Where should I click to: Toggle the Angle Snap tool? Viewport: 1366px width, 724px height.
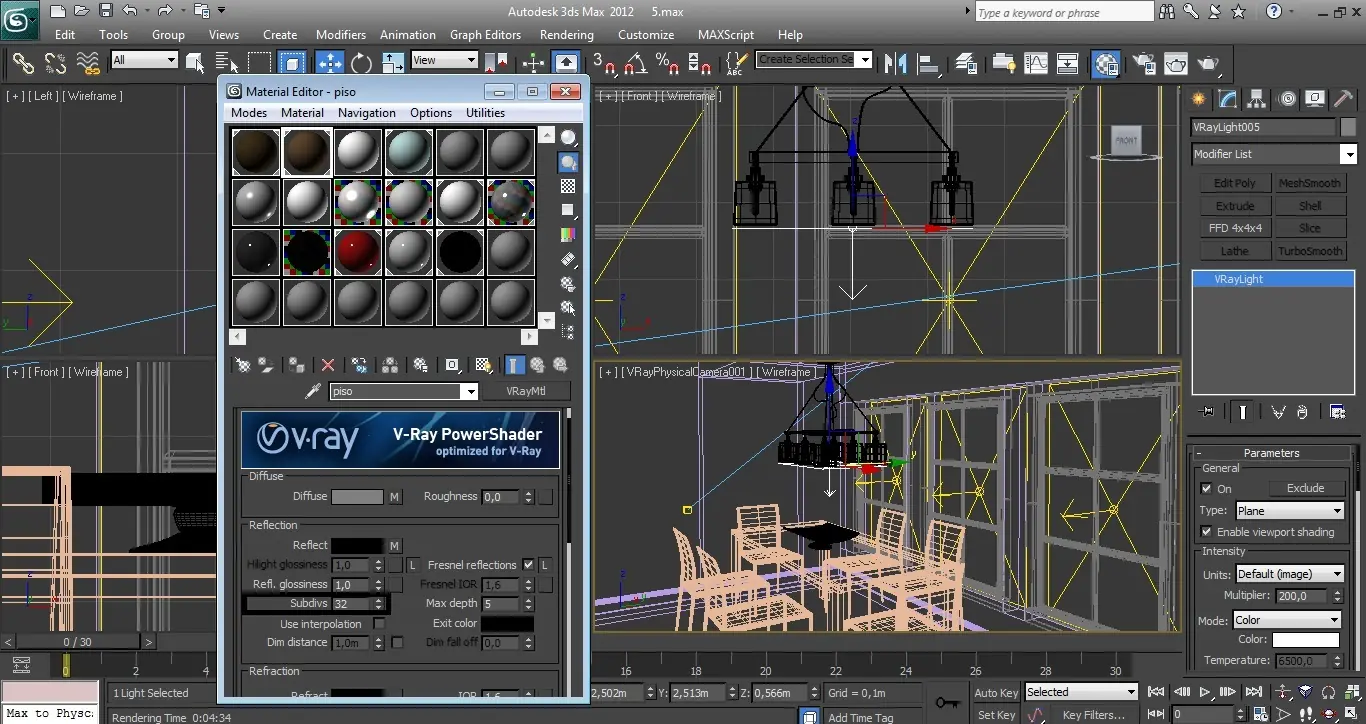[635, 63]
